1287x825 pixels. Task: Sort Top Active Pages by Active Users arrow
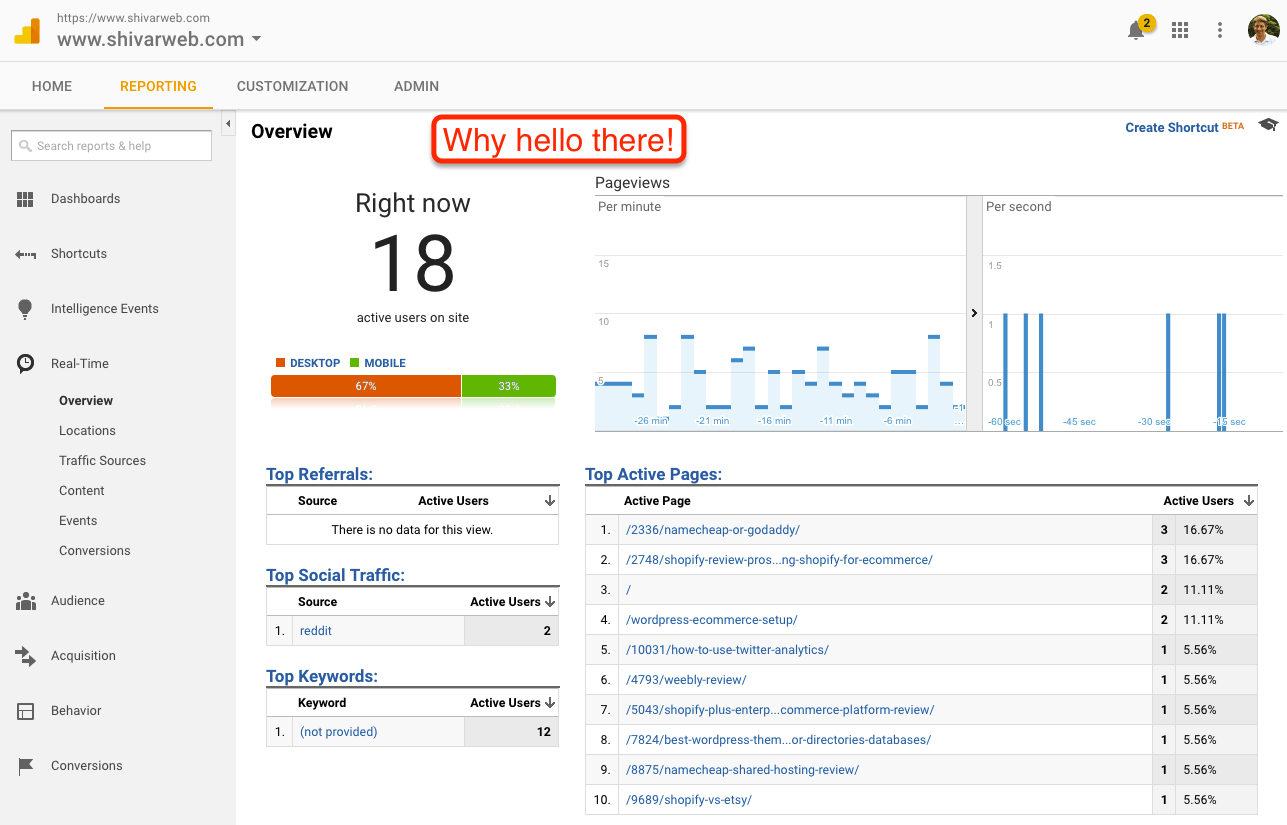pyautogui.click(x=1249, y=501)
